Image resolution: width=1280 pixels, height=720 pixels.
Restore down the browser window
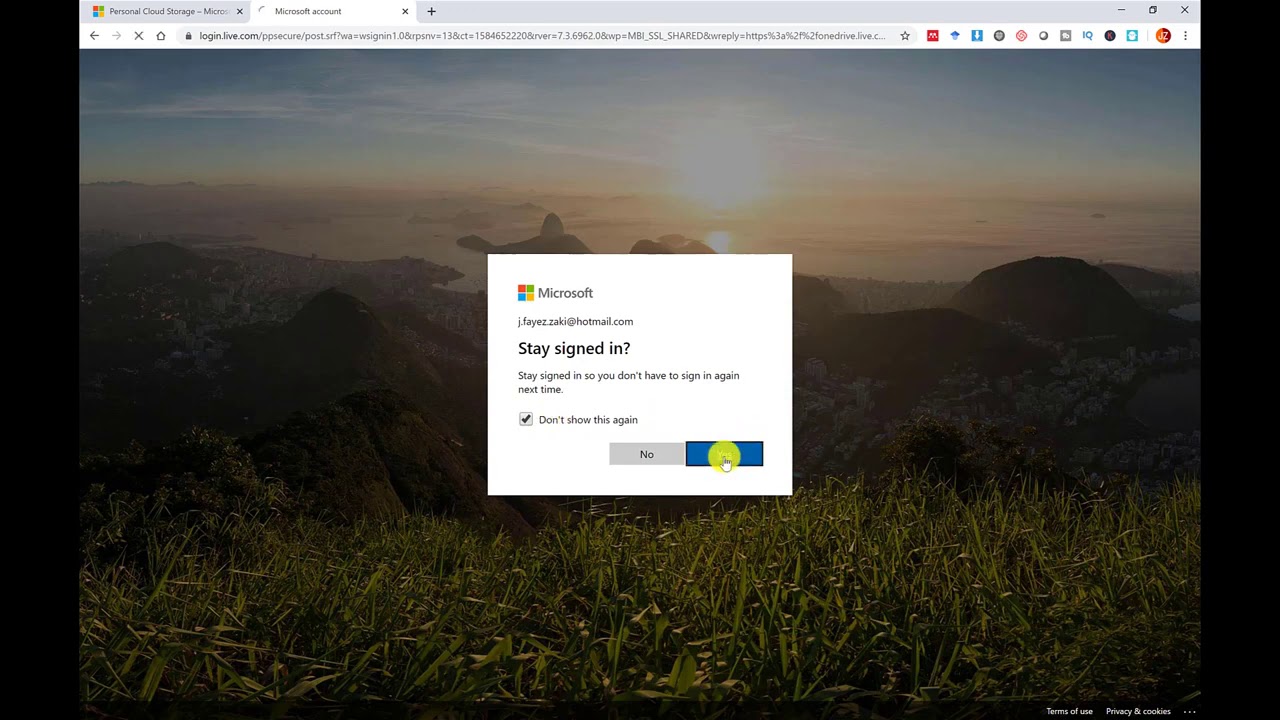coord(1153,10)
